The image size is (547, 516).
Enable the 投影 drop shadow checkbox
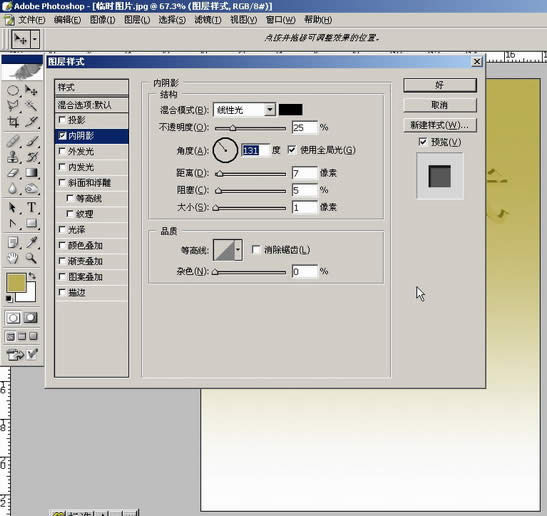pos(62,120)
